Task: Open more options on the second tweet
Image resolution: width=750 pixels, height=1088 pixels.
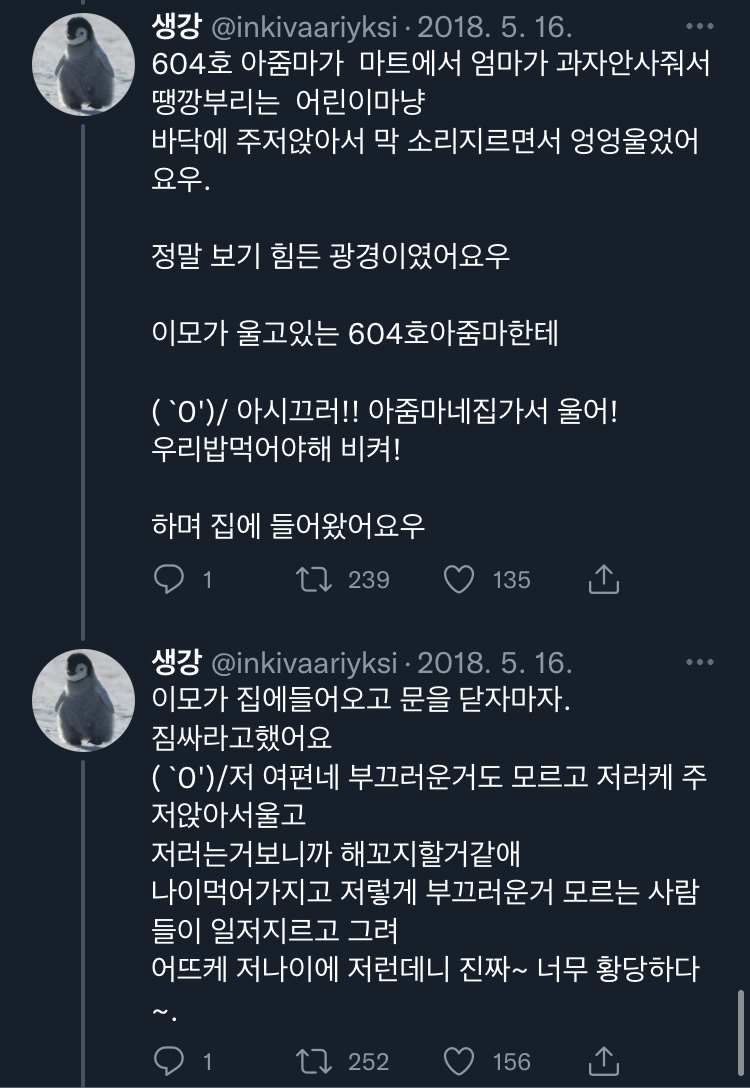Action: (700, 662)
